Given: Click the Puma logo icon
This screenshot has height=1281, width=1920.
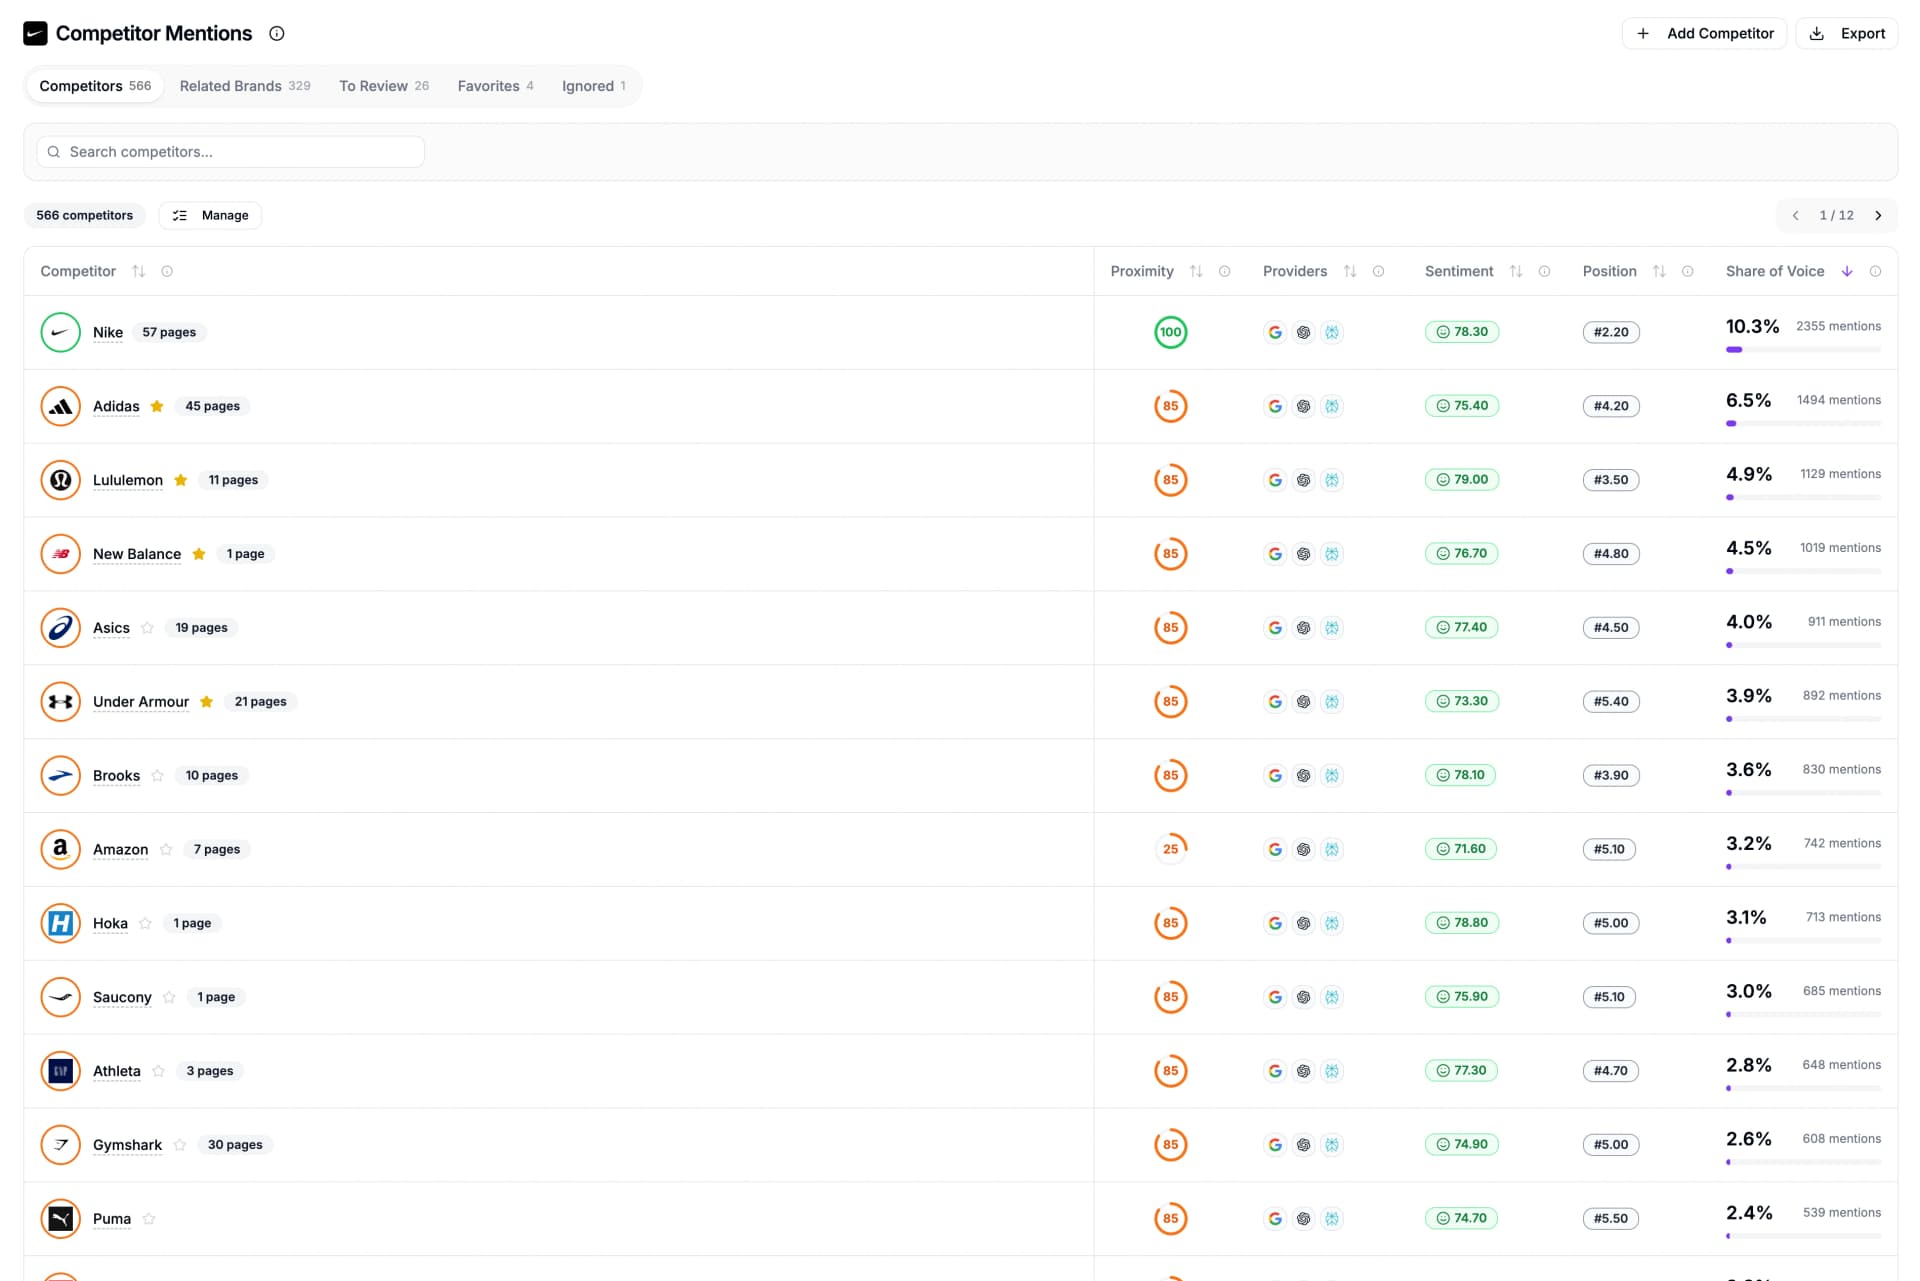Looking at the screenshot, I should (x=60, y=1219).
